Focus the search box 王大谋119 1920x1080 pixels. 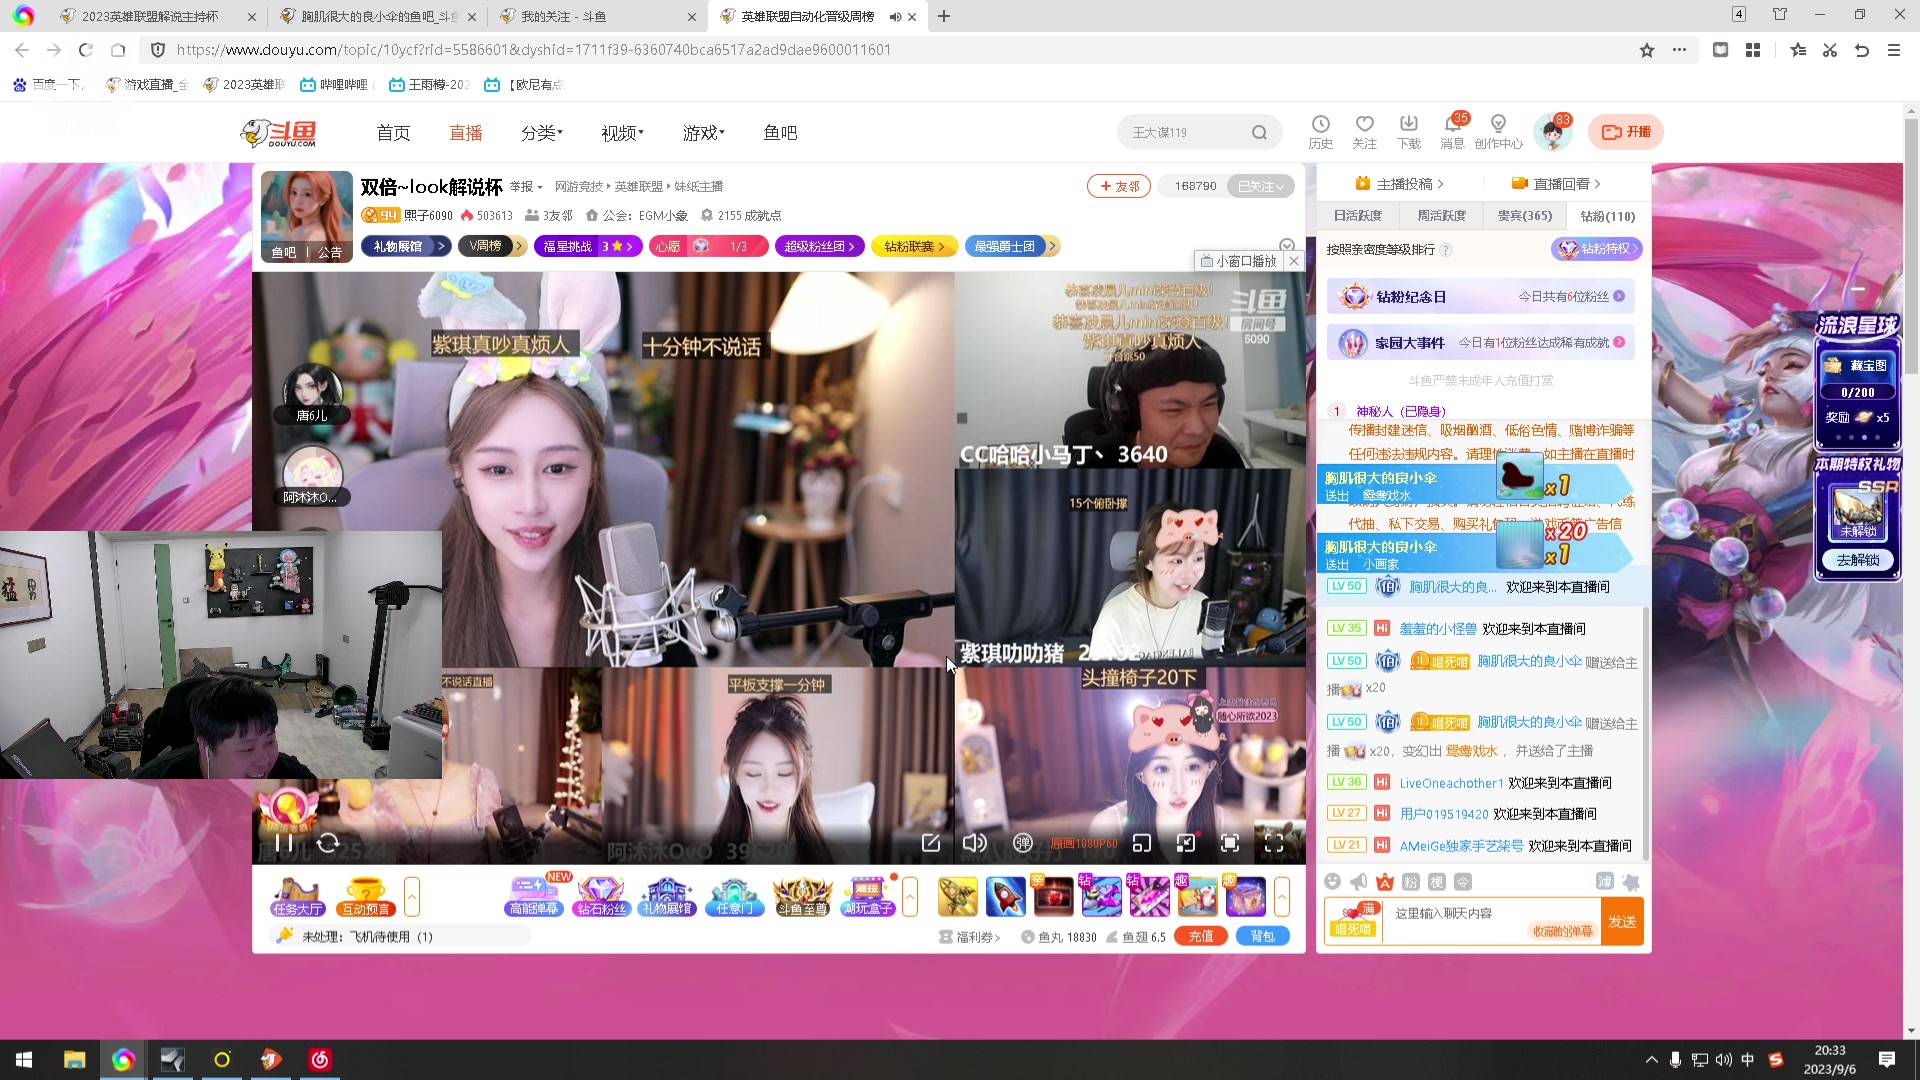(x=1186, y=132)
